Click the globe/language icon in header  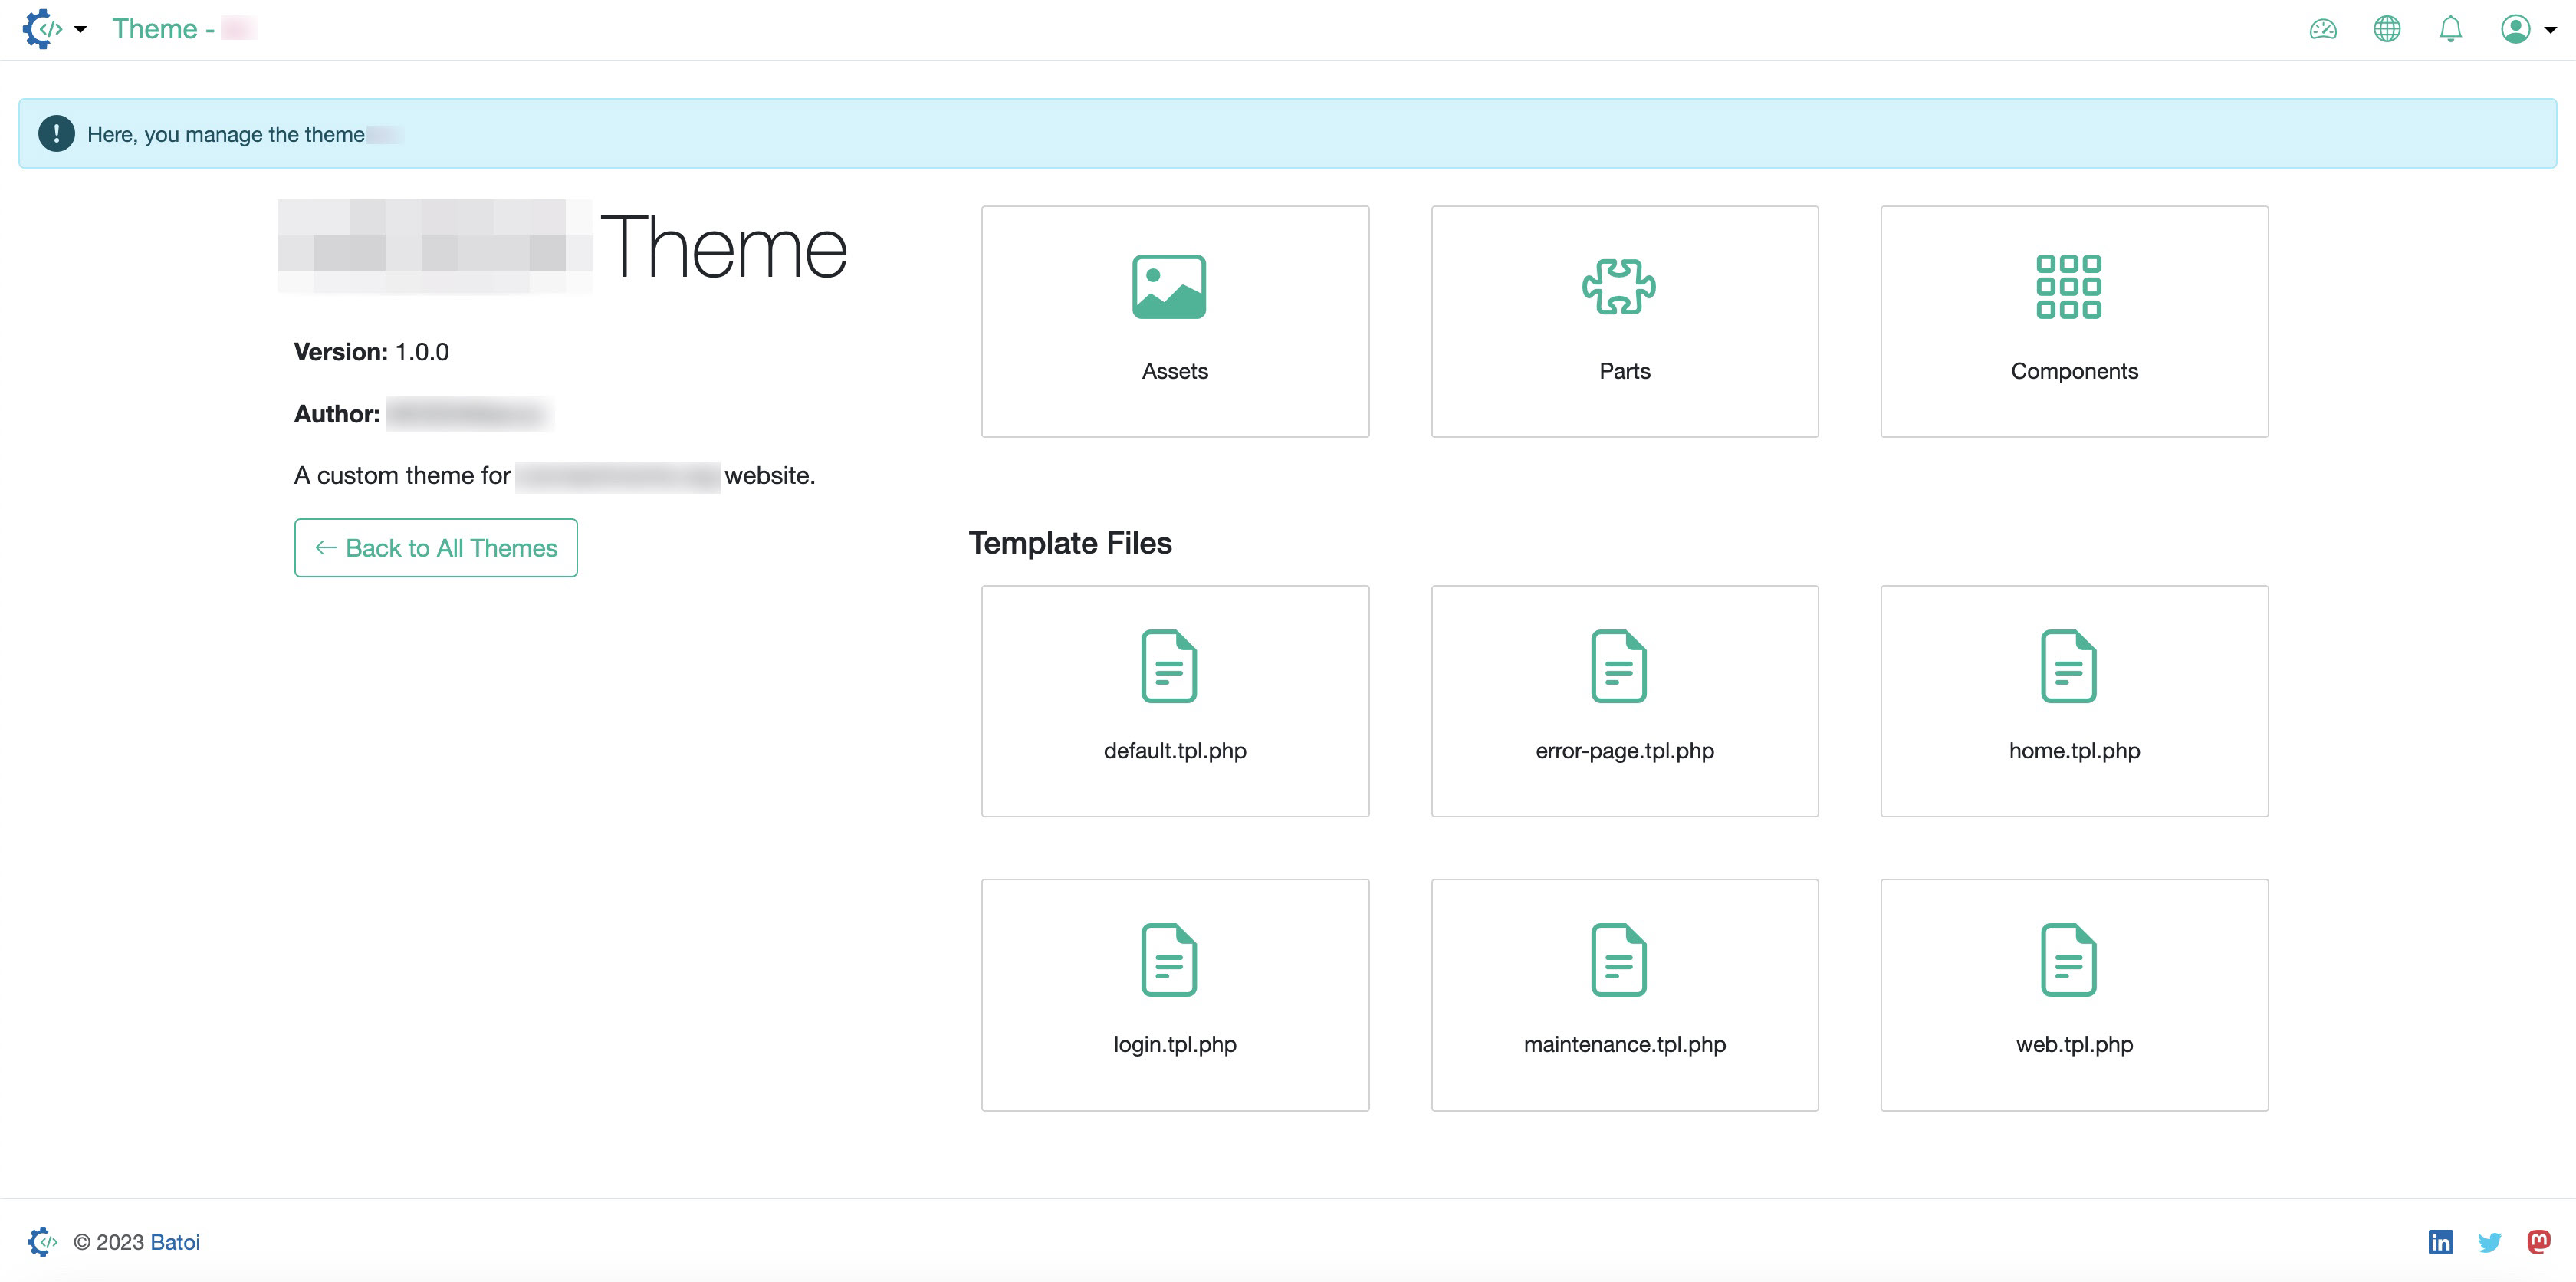pyautogui.click(x=2385, y=30)
